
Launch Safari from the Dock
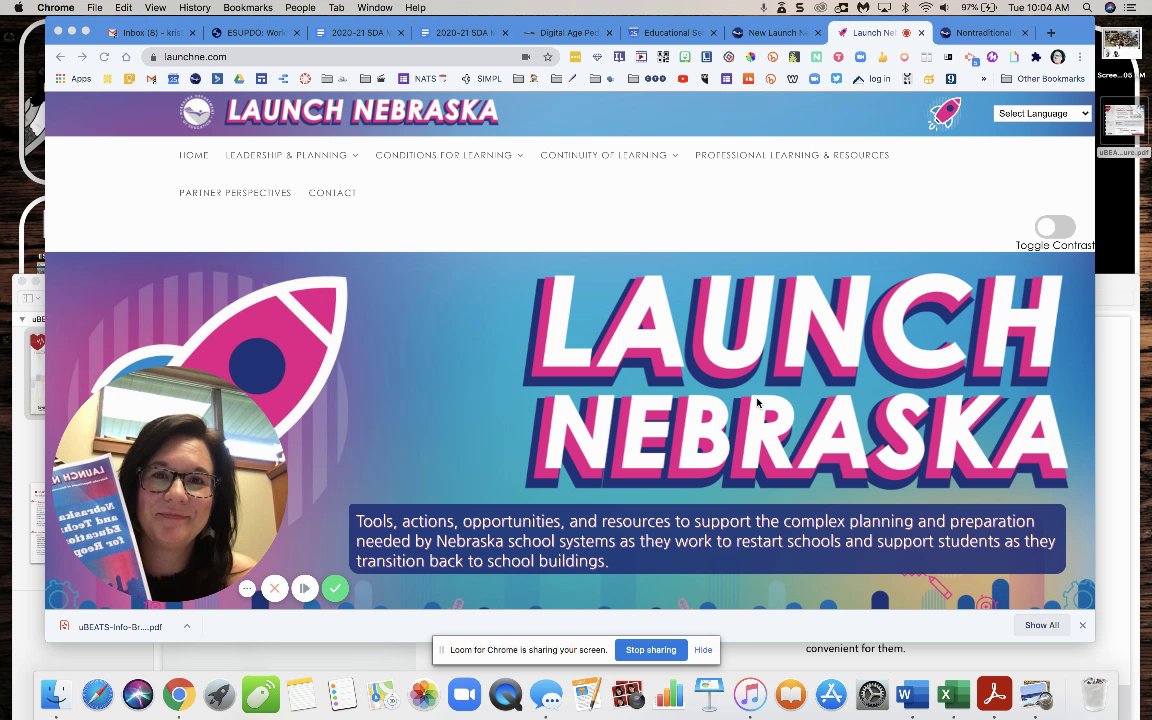(97, 694)
